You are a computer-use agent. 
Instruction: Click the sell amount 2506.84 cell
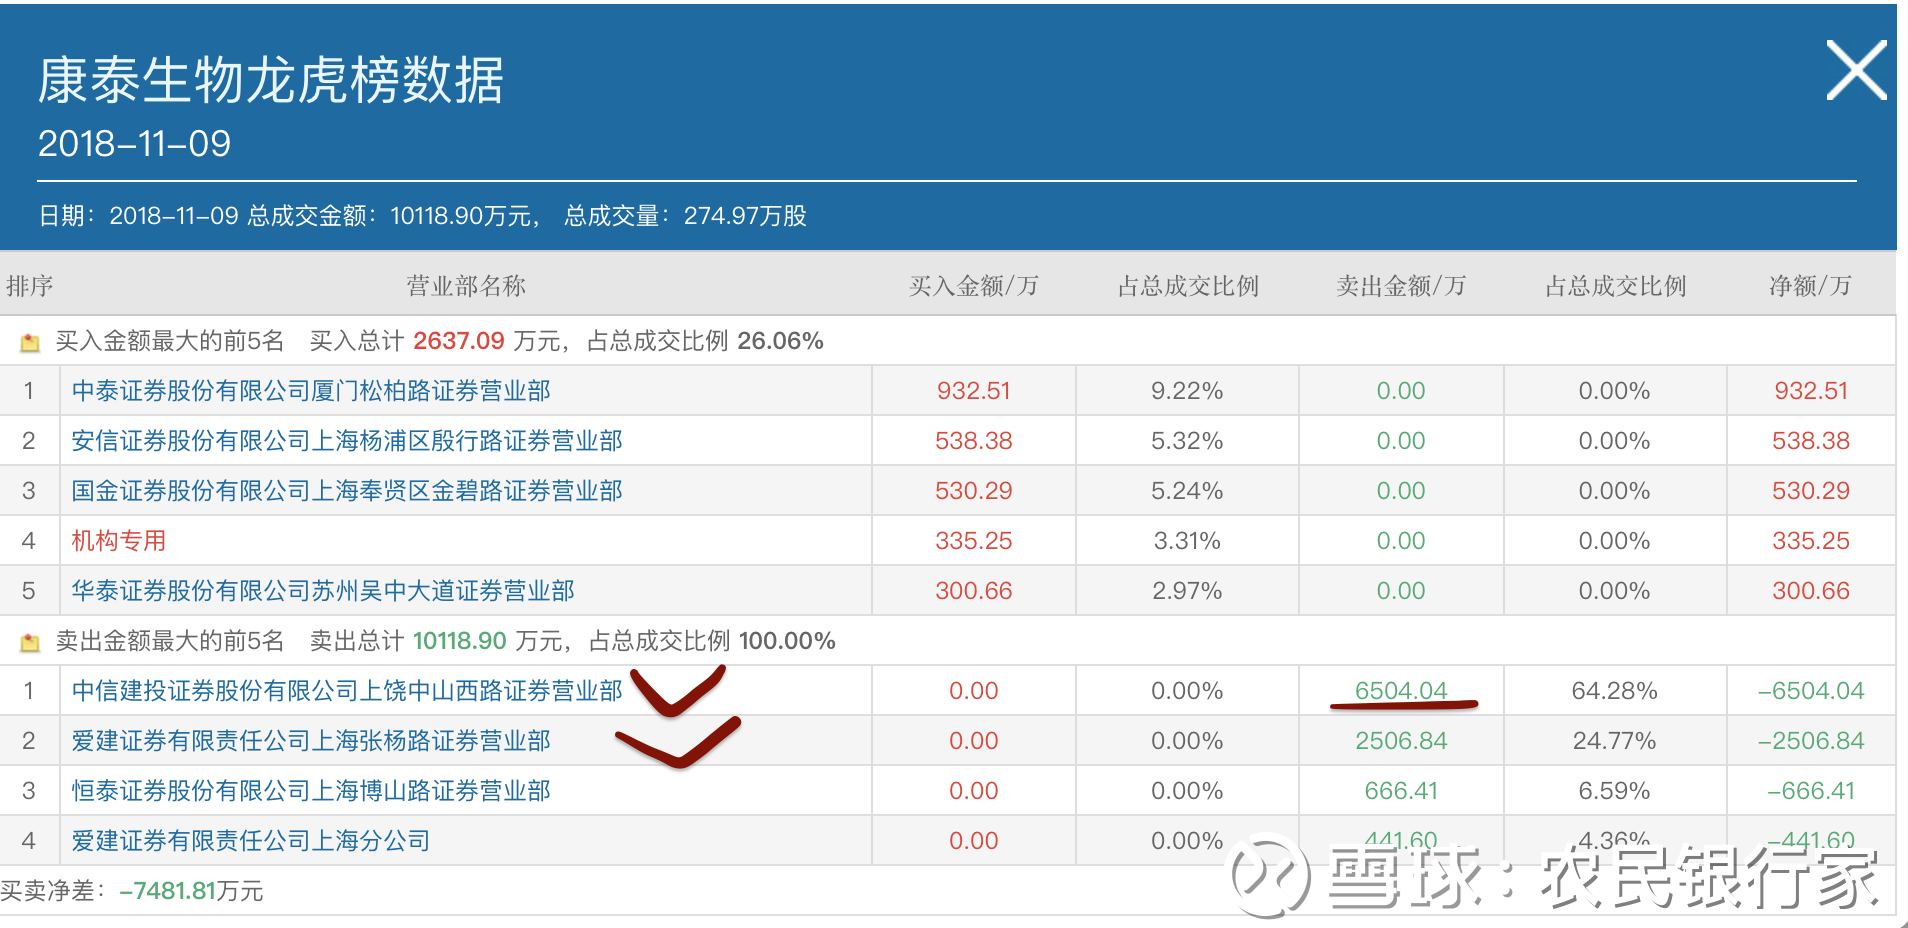point(1401,741)
